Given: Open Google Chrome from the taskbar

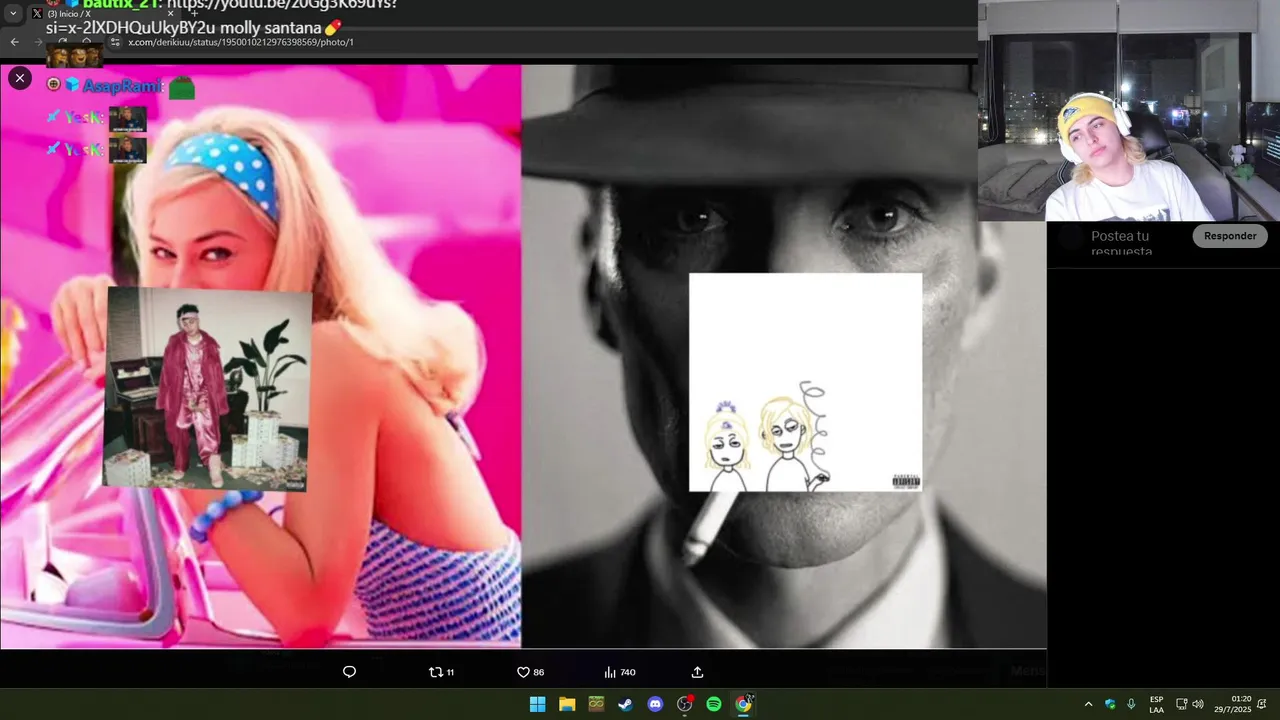Looking at the screenshot, I should (x=743, y=704).
